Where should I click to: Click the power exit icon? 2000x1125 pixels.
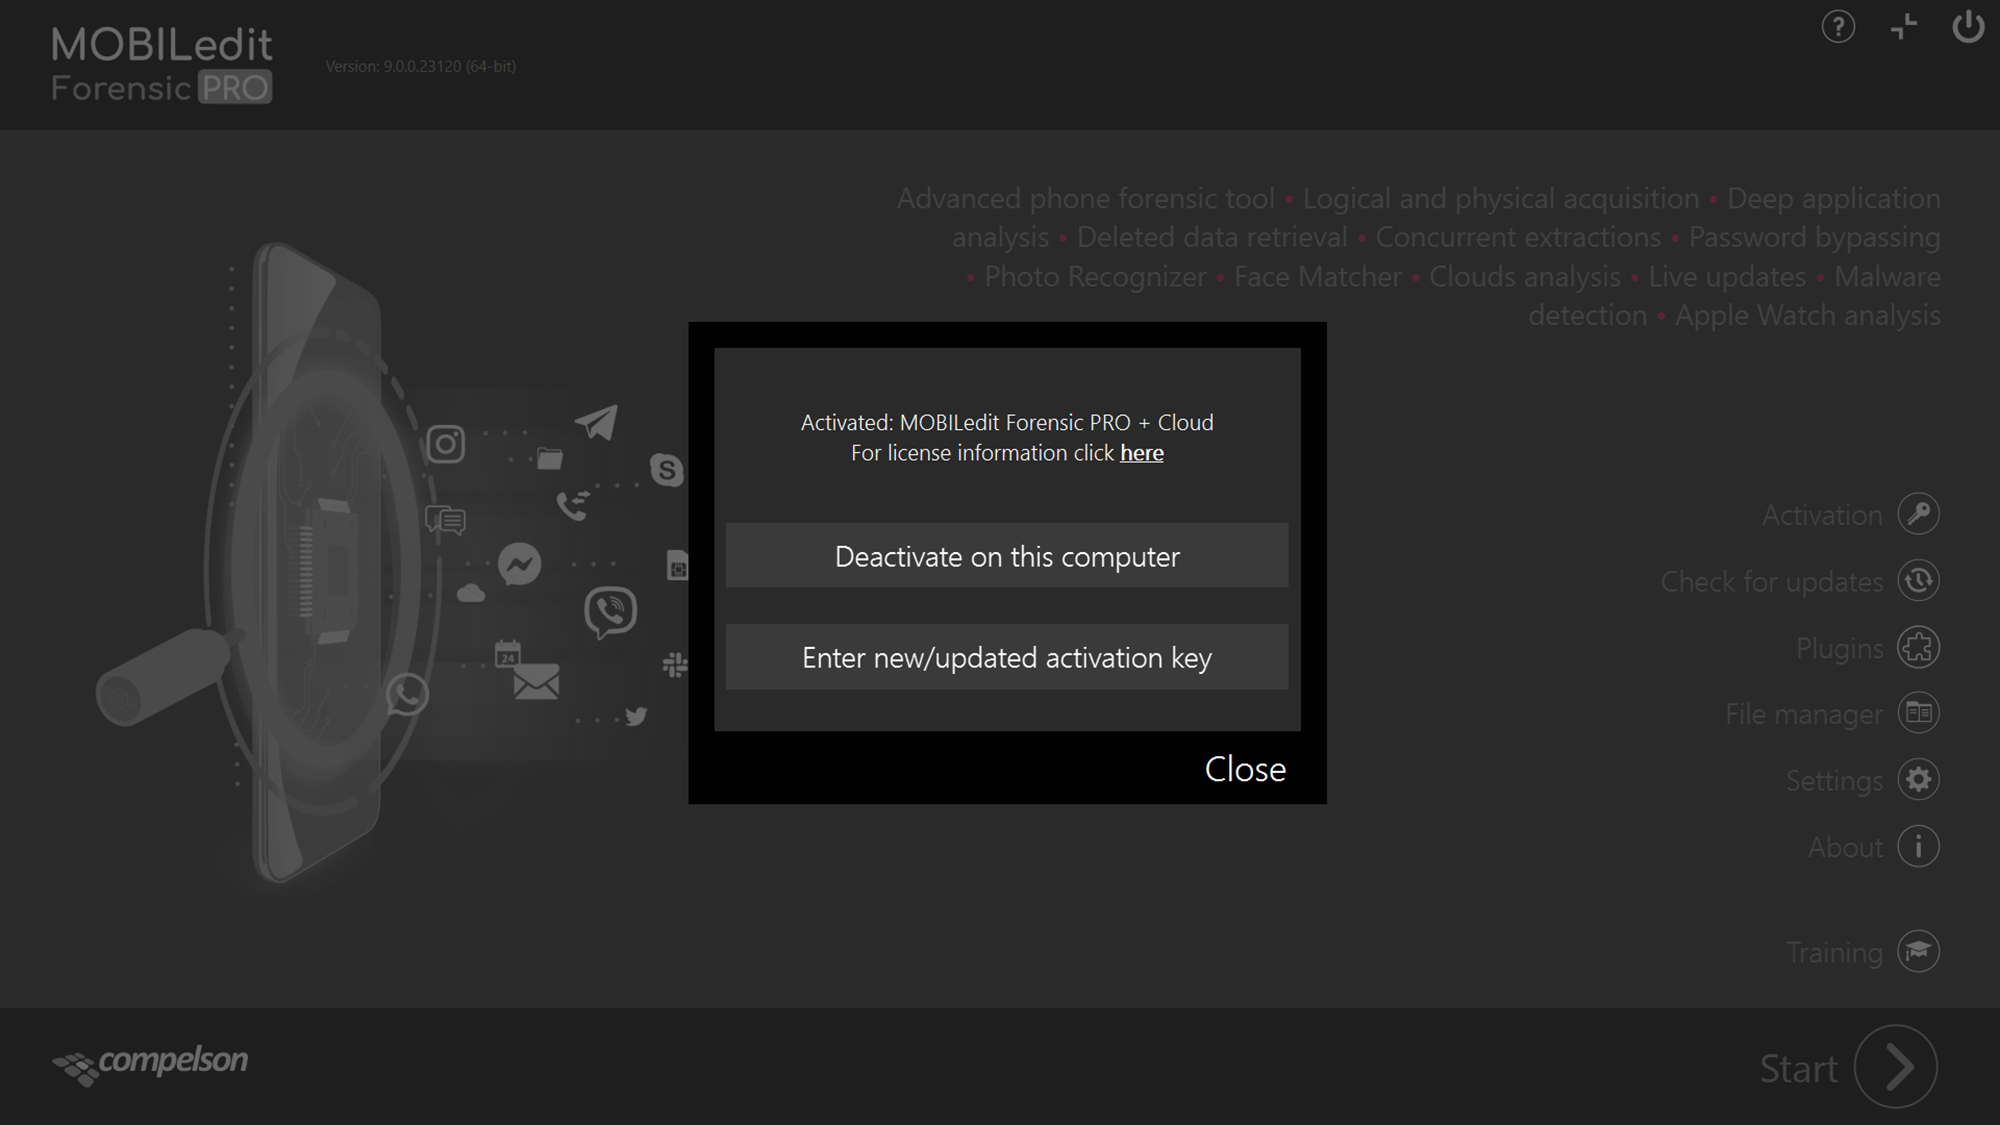[1967, 27]
